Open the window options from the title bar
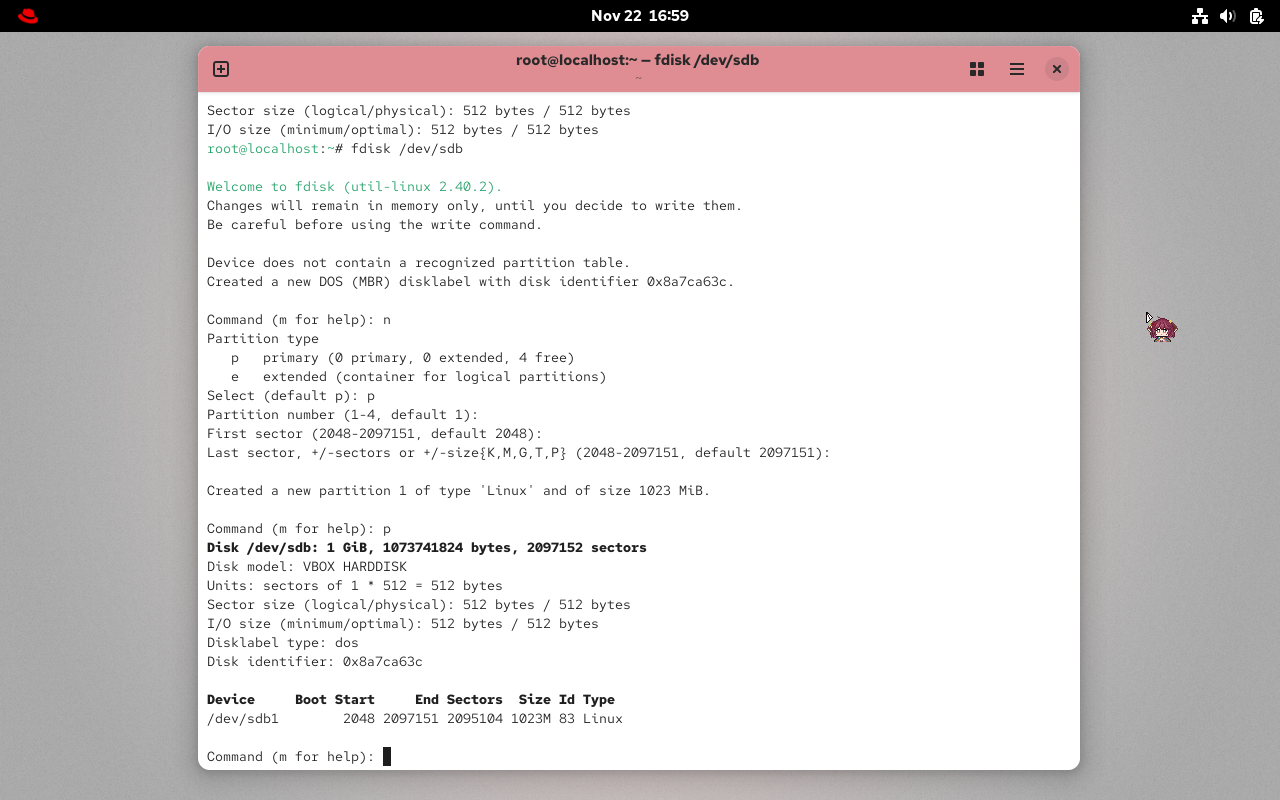 1016,69
